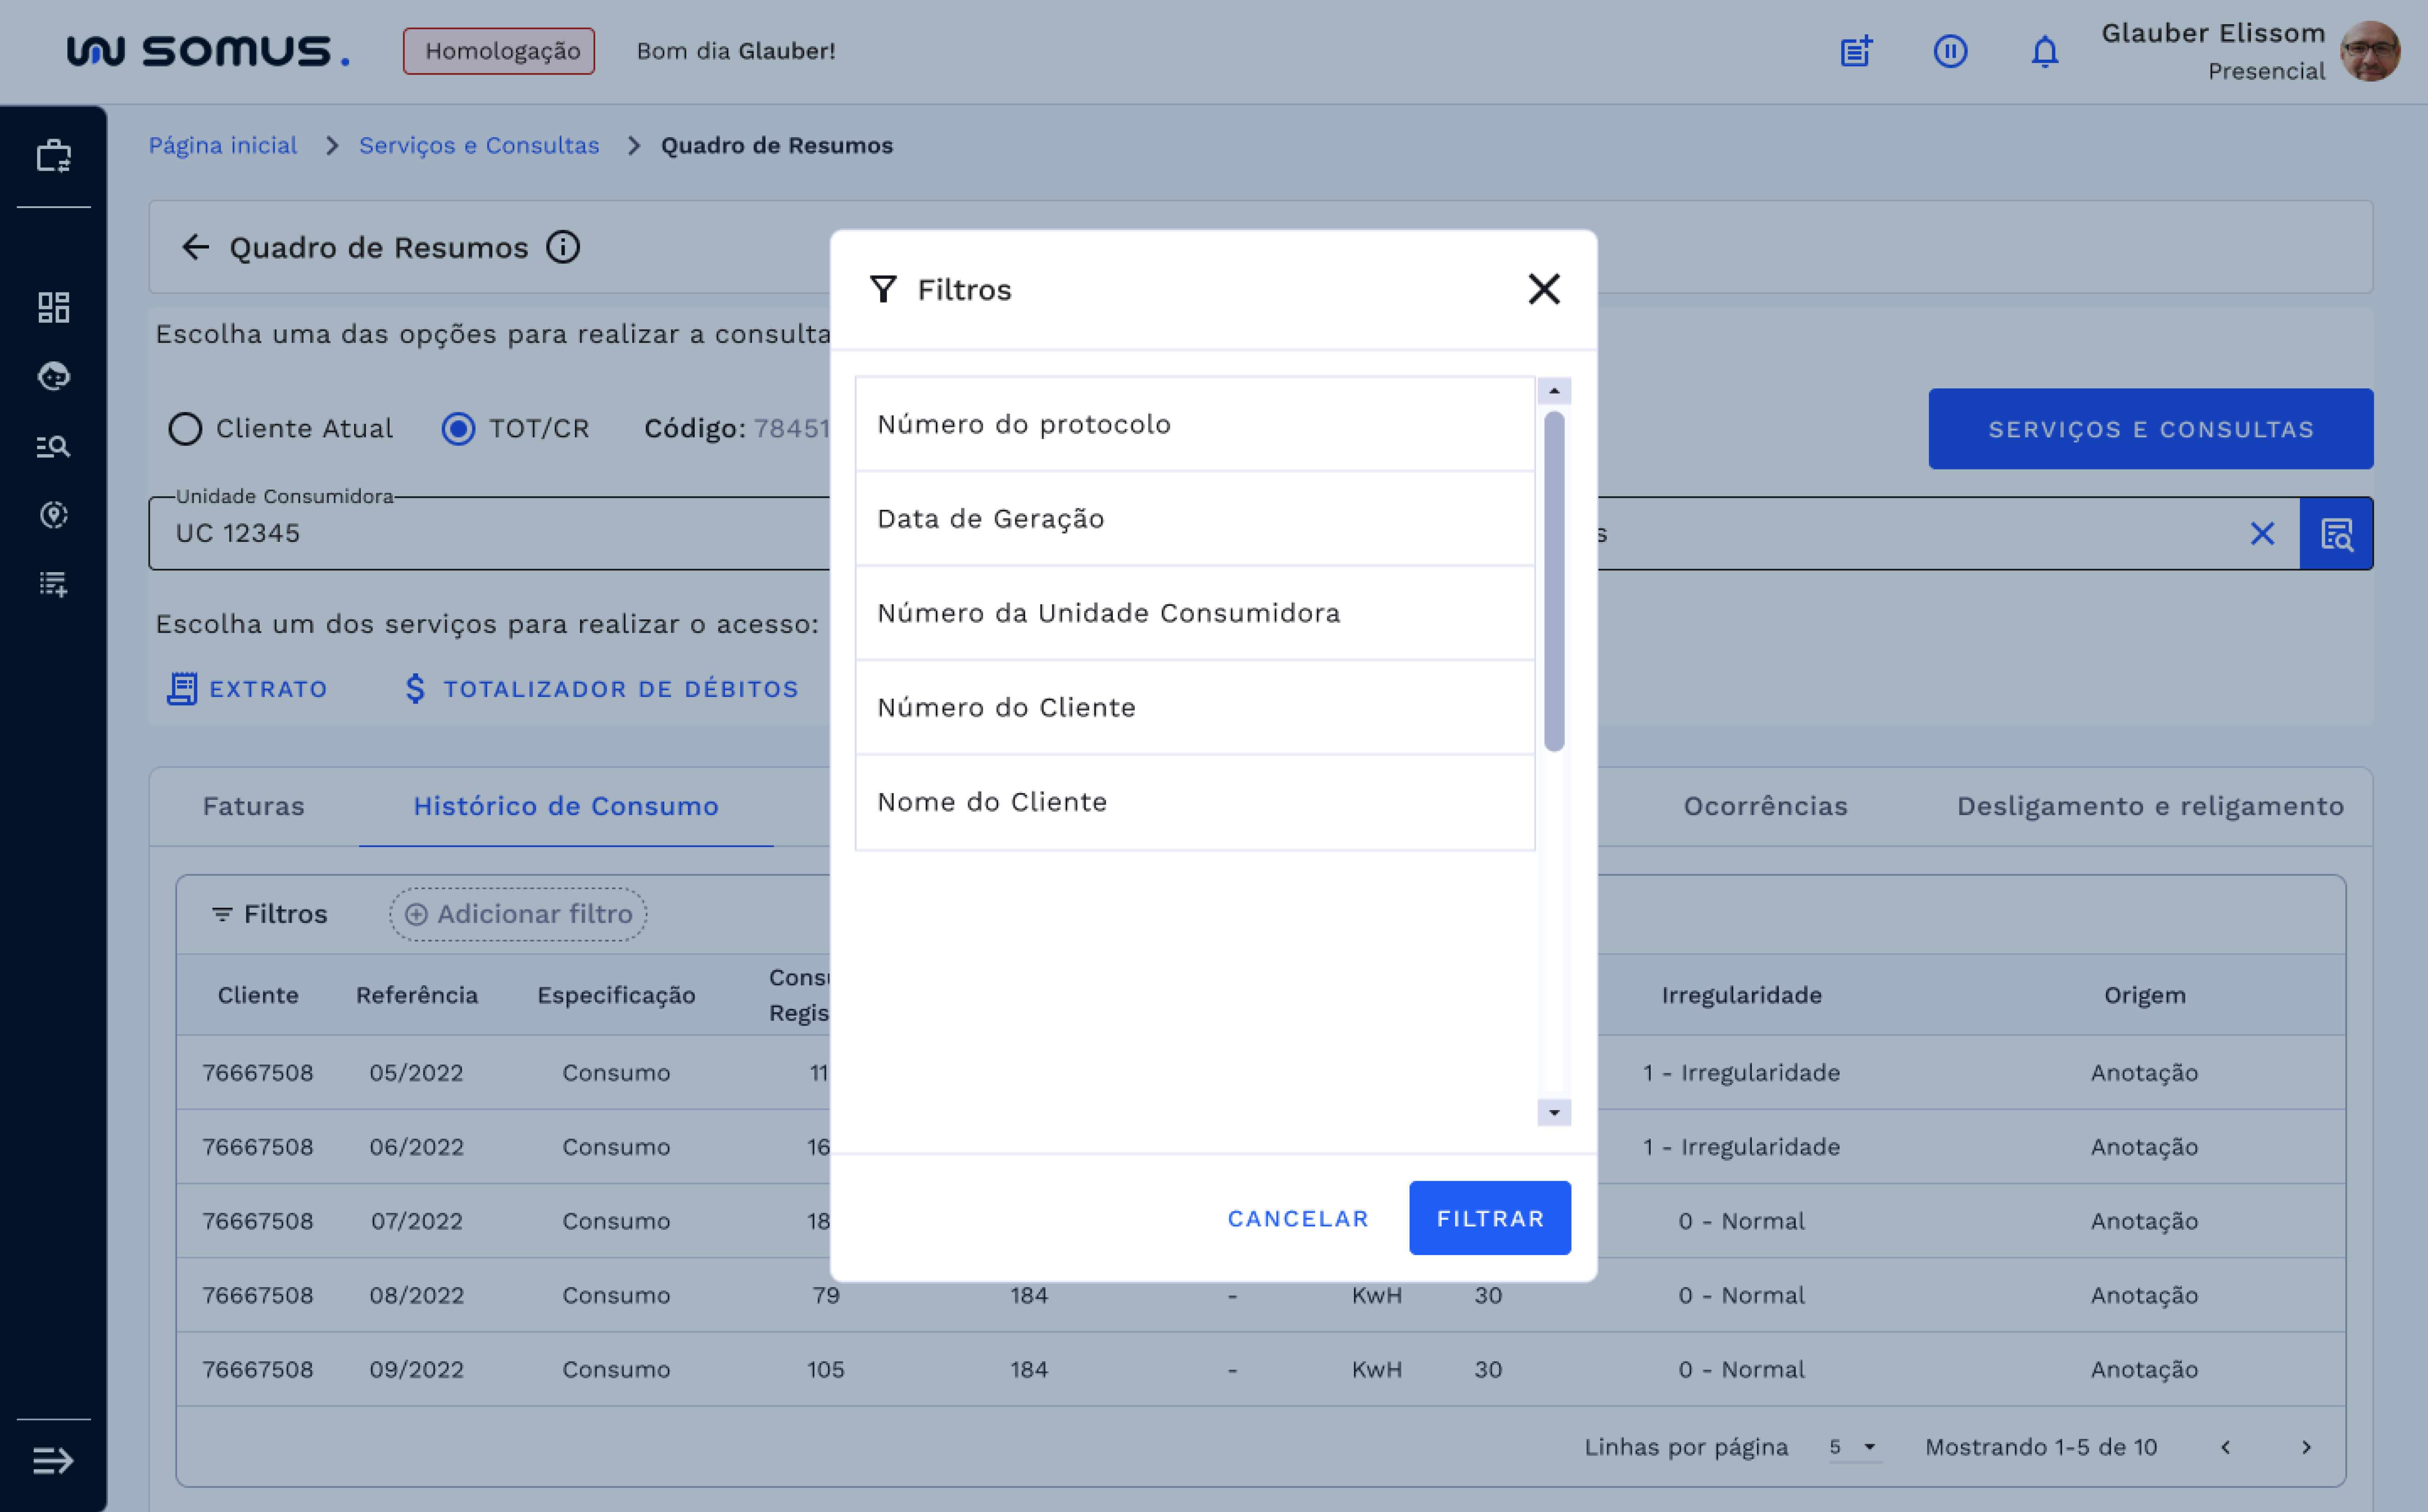
Task: Click the info icon beside Quadro de Resumos
Action: click(563, 247)
